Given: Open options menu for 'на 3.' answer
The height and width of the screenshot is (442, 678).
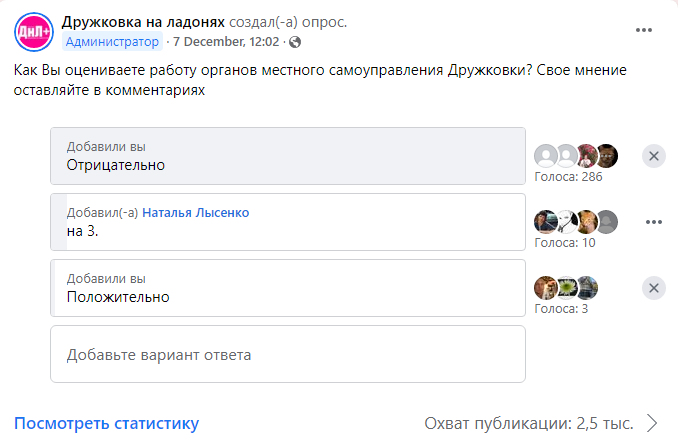Looking at the screenshot, I should (653, 222).
